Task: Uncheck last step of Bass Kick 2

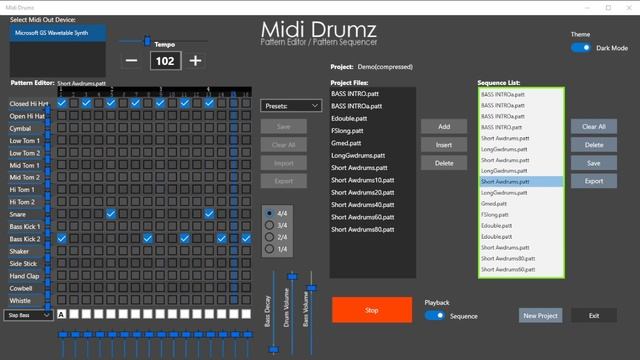Action: coord(246,238)
